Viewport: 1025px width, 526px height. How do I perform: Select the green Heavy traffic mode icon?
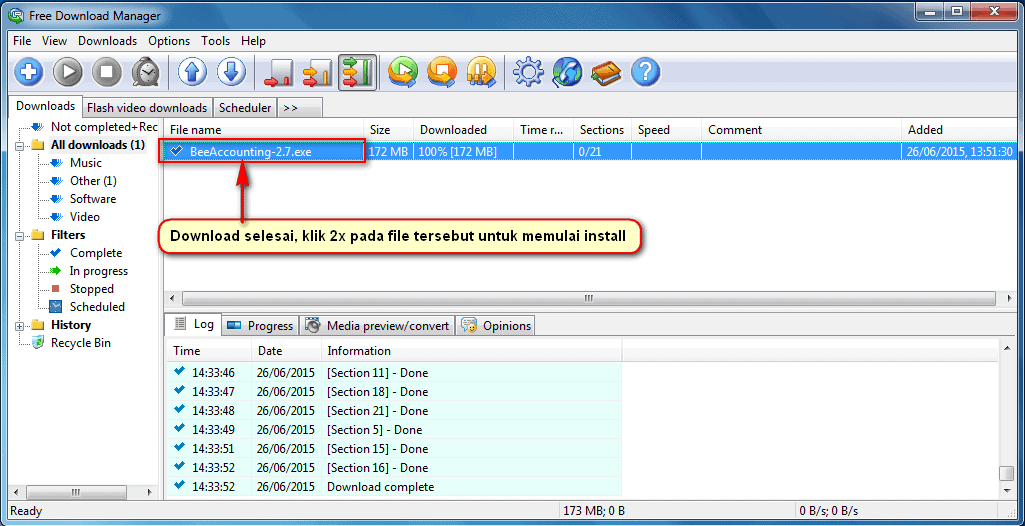358,72
